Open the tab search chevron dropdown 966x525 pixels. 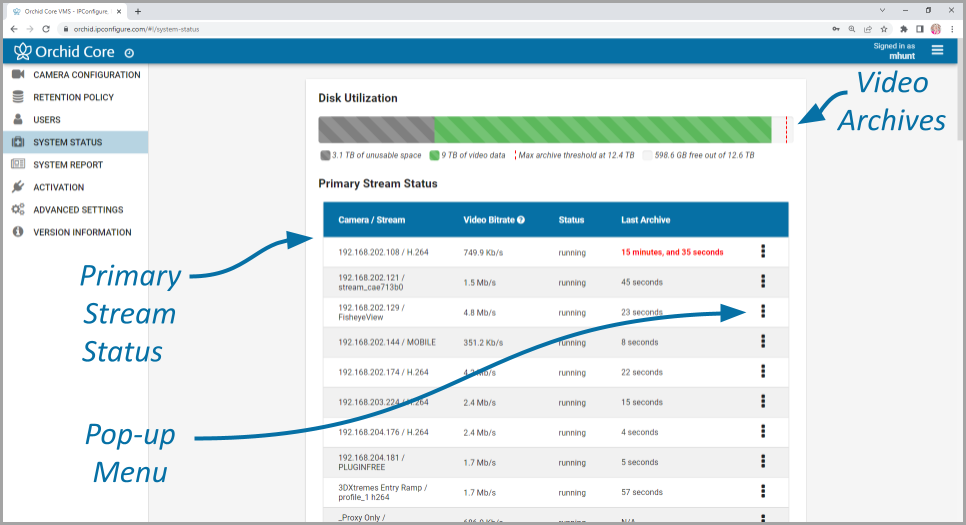882,10
